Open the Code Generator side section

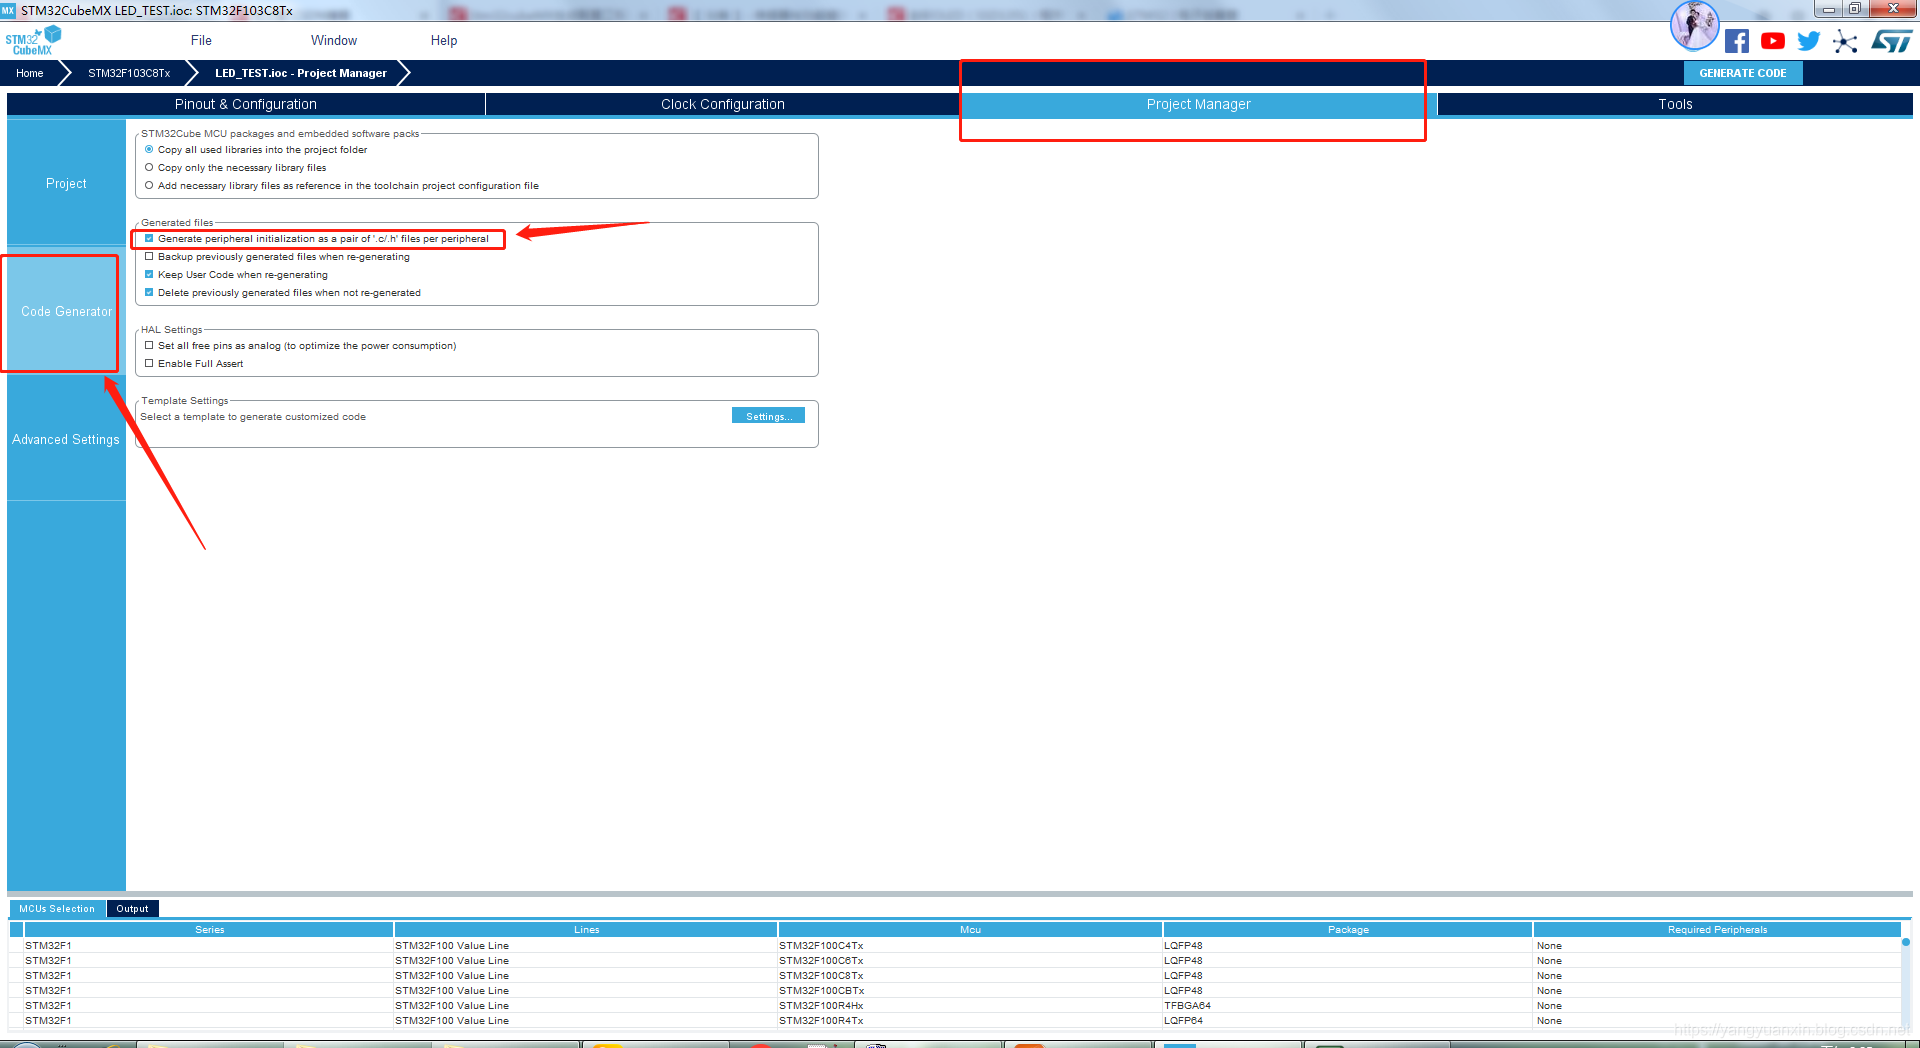pyautogui.click(x=66, y=312)
